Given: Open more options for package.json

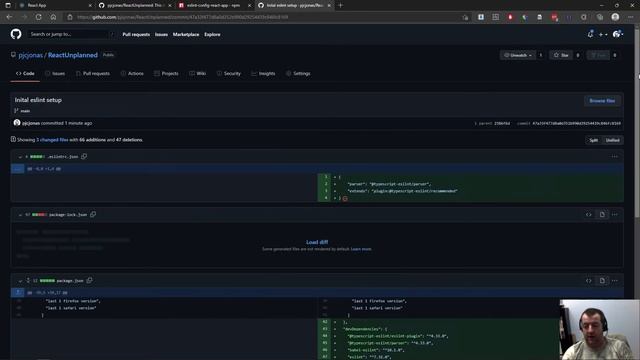Looking at the screenshot, I should click(x=615, y=280).
